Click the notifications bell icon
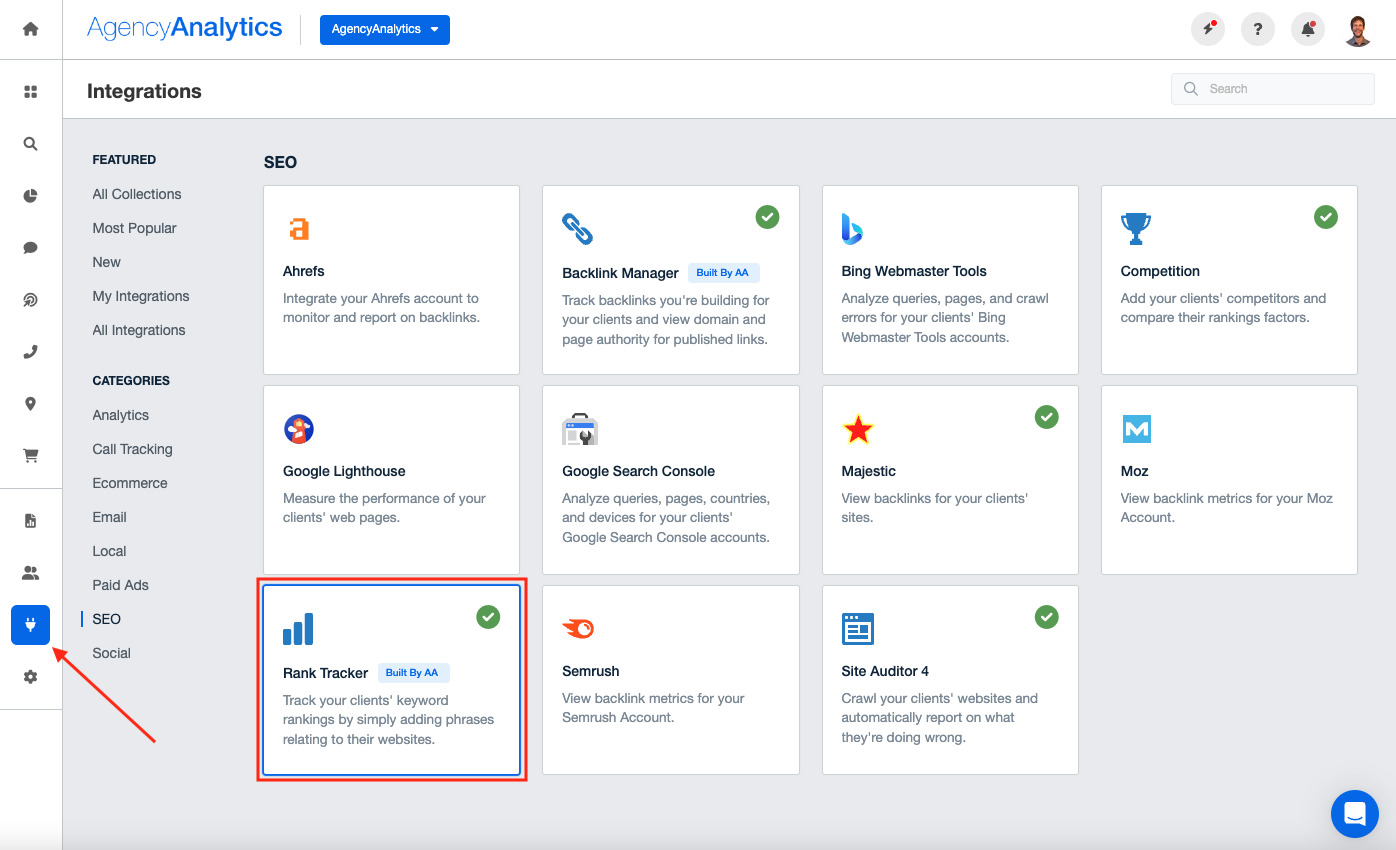Image resolution: width=1396 pixels, height=850 pixels. (x=1308, y=29)
